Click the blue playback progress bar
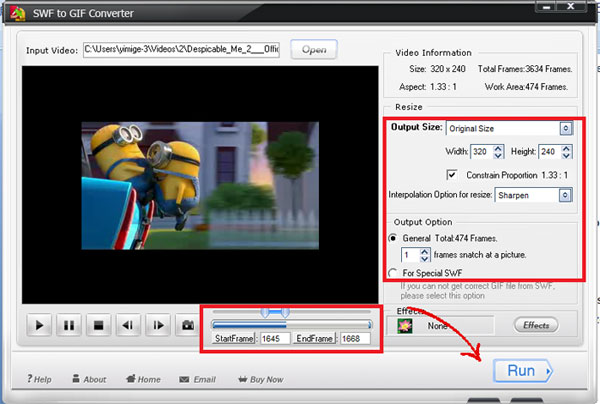The image size is (600, 404). pos(292,325)
